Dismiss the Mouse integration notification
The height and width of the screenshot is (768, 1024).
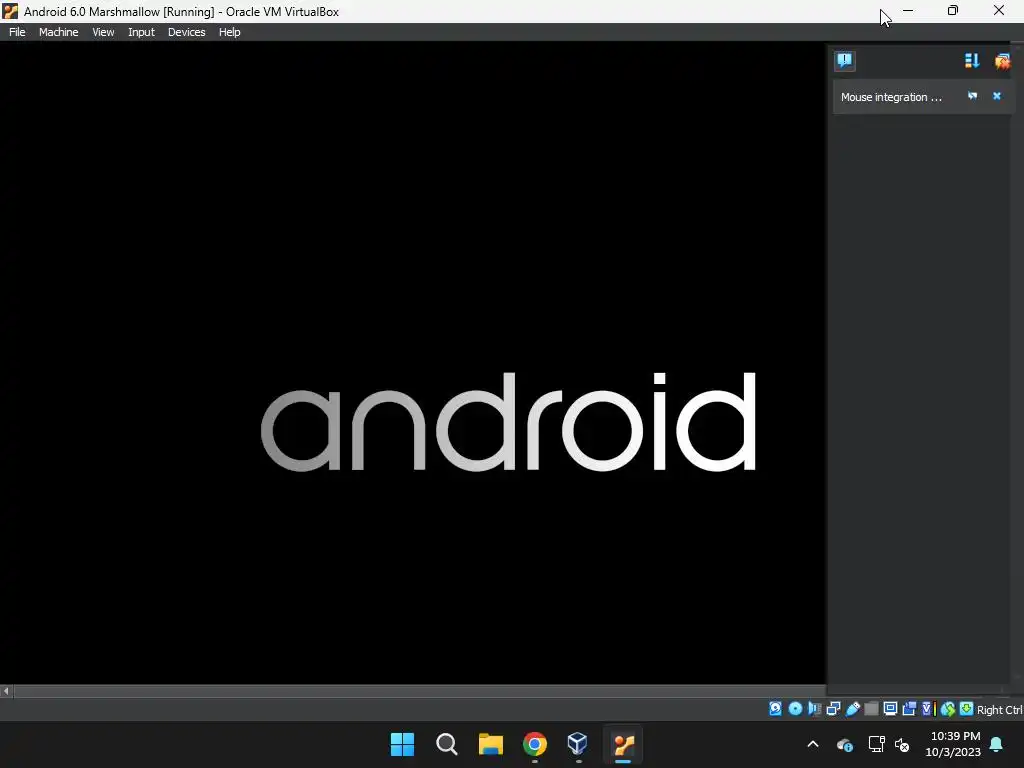[x=997, y=96]
